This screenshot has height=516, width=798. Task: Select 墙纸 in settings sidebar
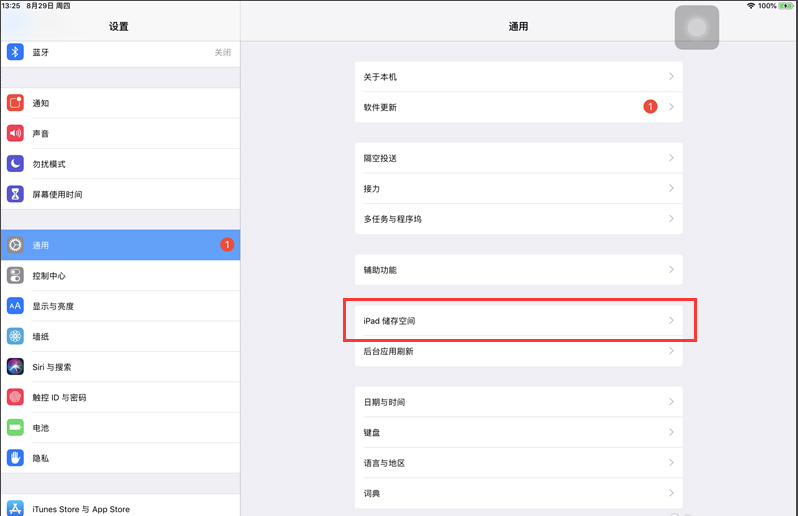(121, 336)
